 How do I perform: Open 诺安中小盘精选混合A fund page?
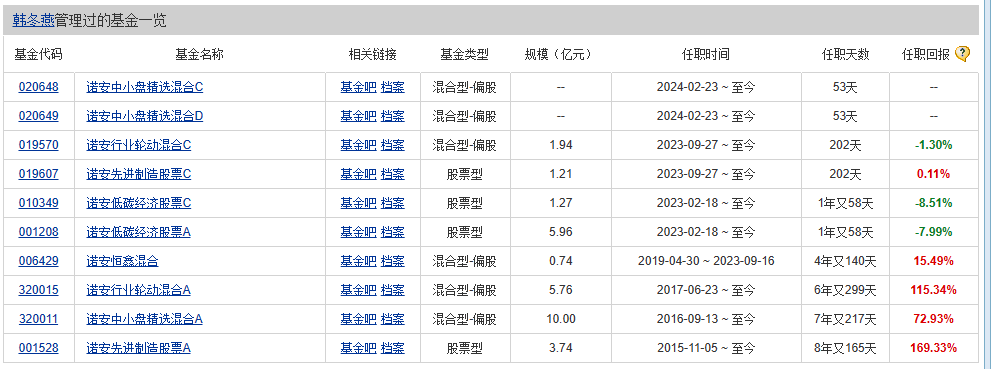(x=145, y=319)
